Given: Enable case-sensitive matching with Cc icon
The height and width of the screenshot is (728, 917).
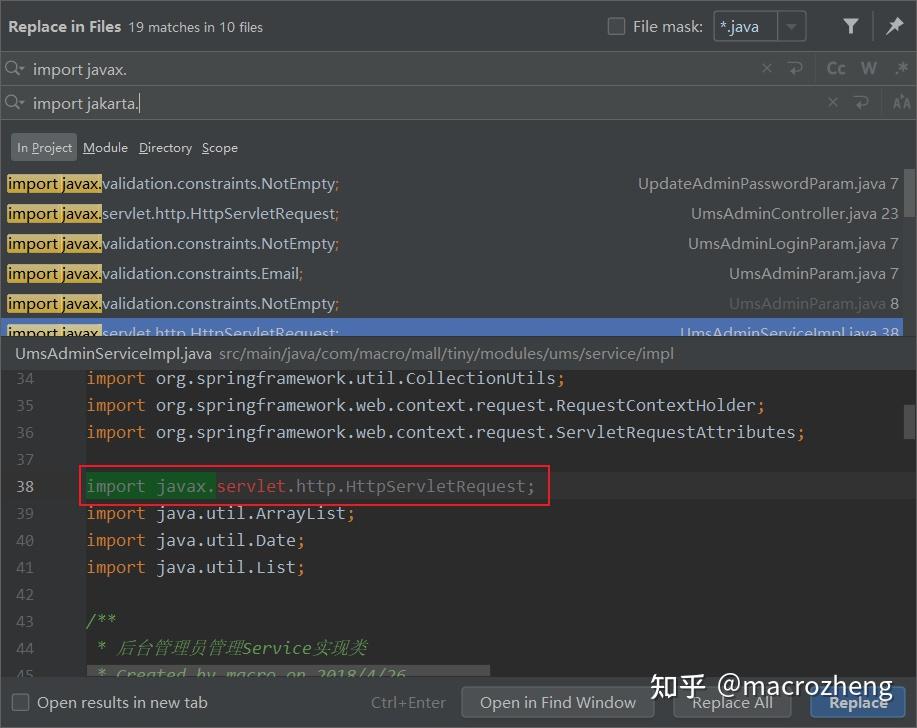Looking at the screenshot, I should click(x=835, y=68).
